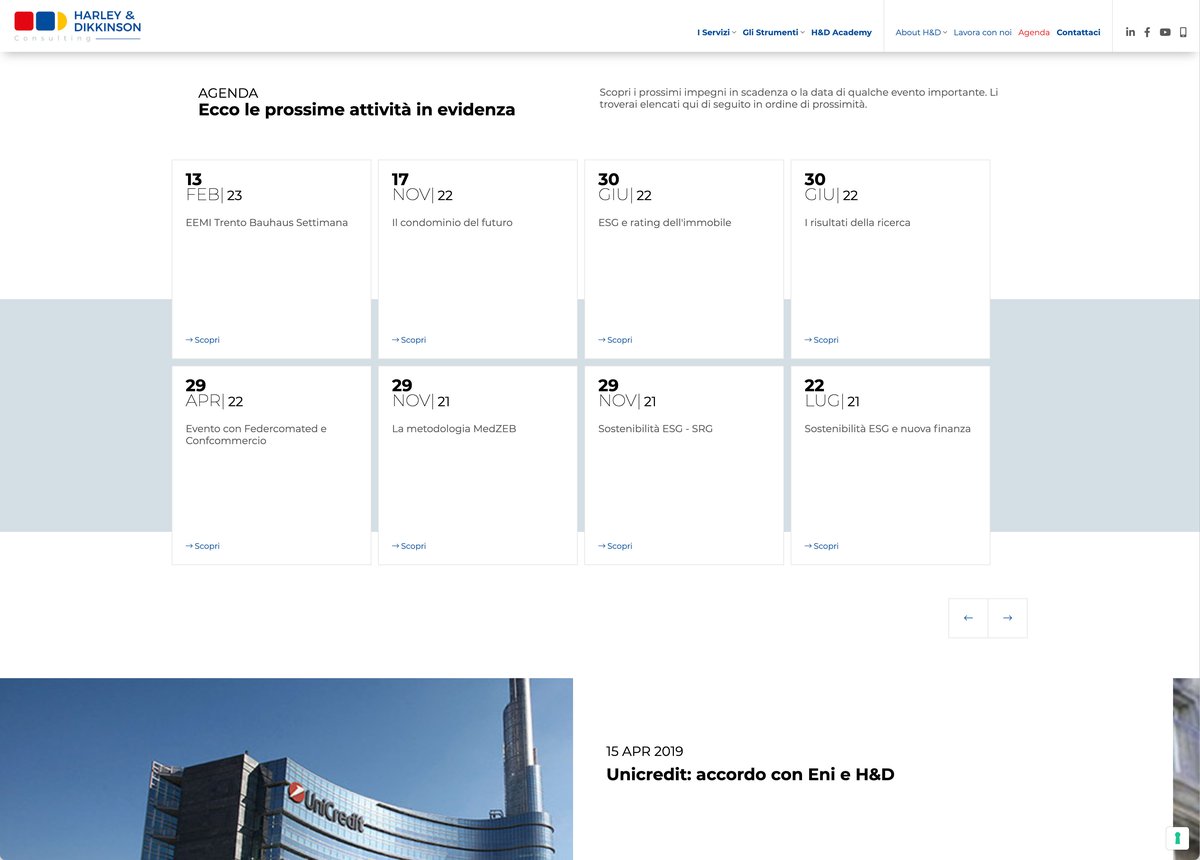Click the mobile phone icon in header

(1183, 32)
